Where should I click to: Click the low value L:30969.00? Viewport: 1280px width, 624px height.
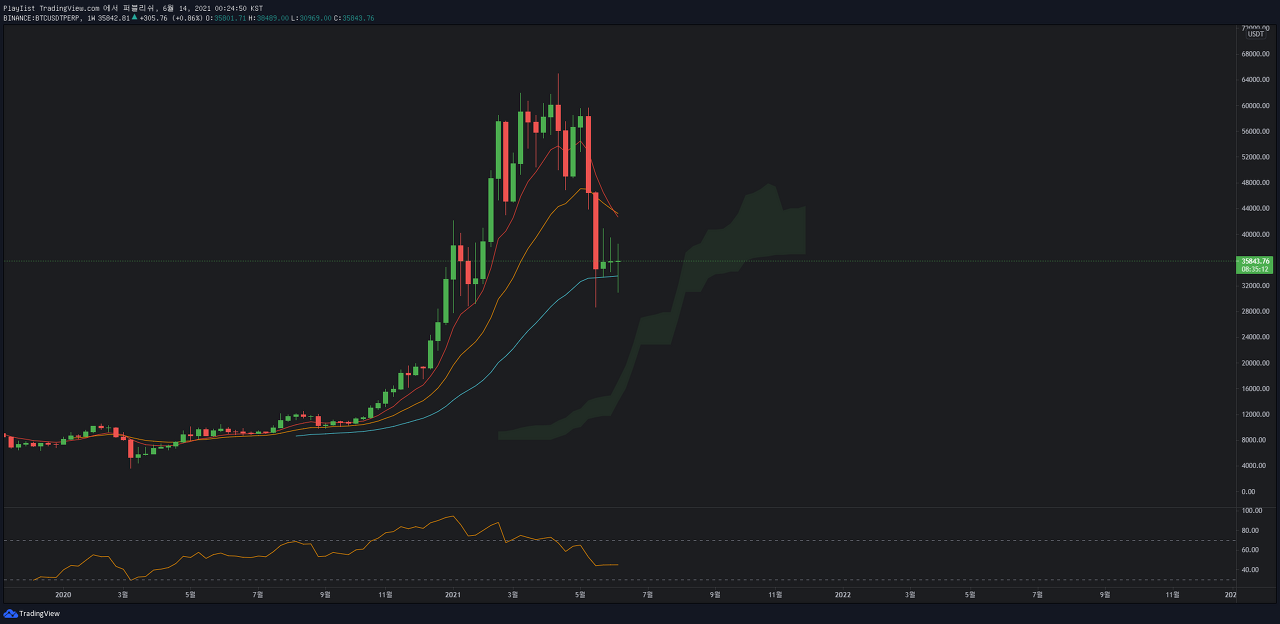[x=311, y=18]
